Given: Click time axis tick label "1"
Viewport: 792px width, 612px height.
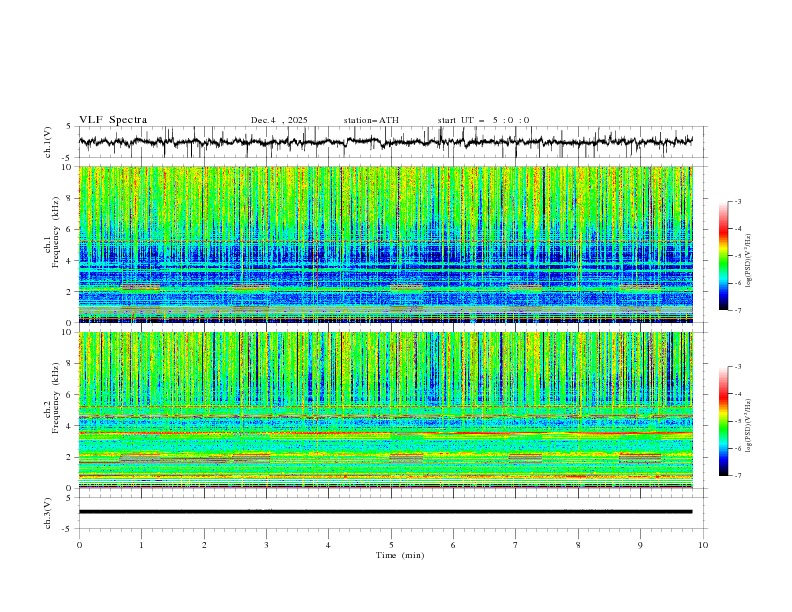Looking at the screenshot, I should (141, 545).
